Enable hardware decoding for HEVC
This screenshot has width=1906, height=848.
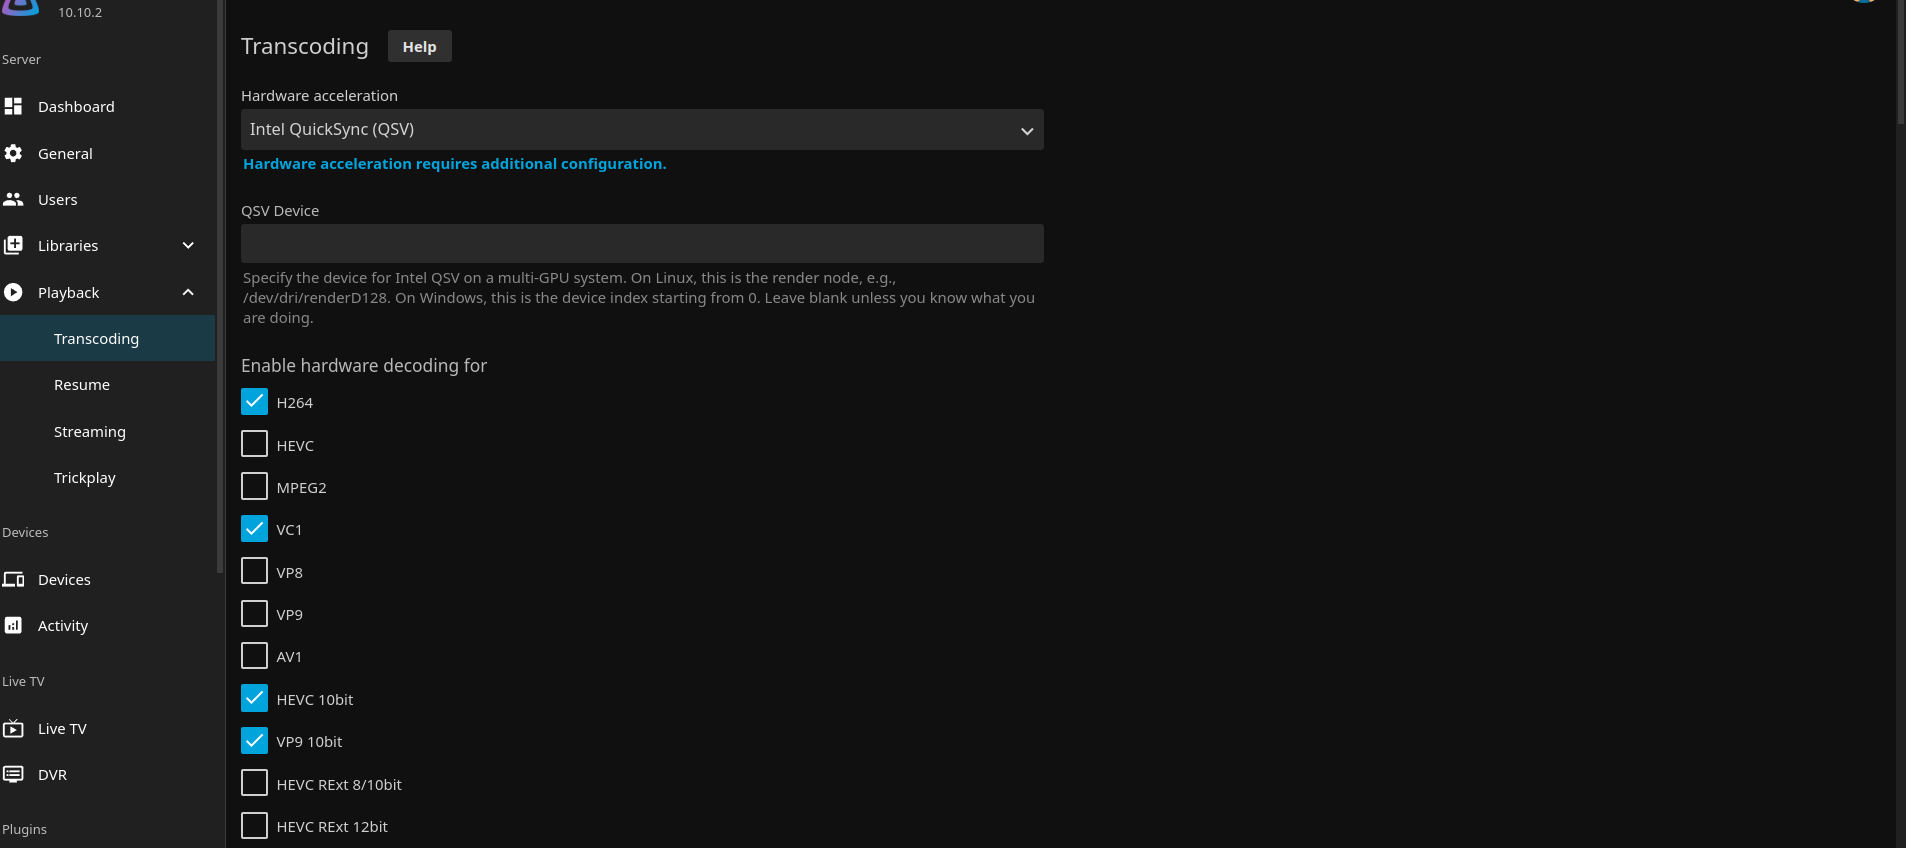254,444
